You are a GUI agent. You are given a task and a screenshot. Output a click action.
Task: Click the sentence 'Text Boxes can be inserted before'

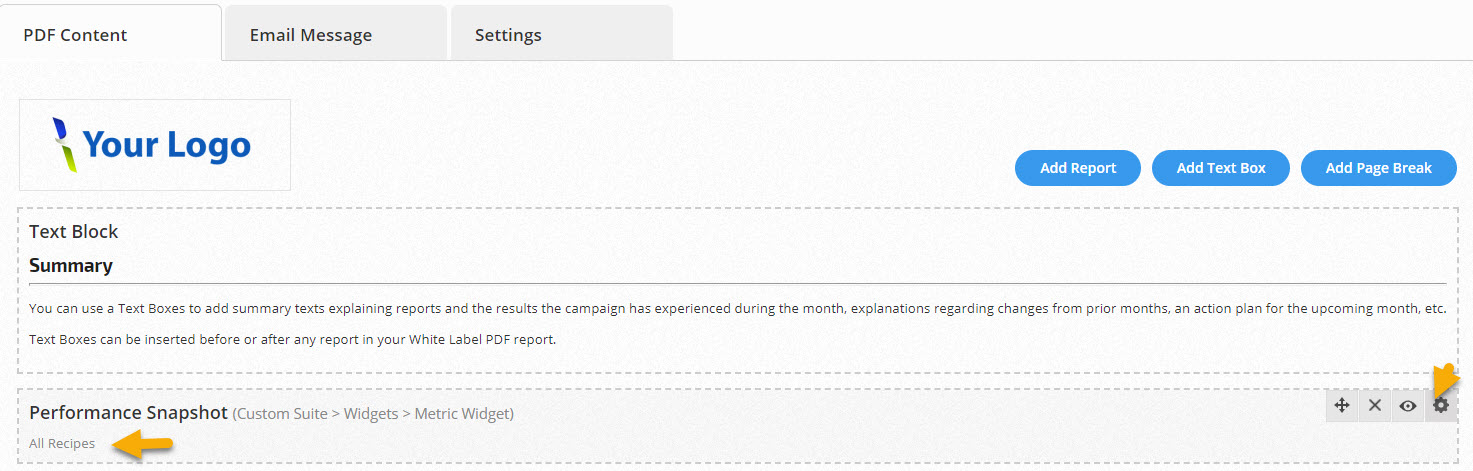coord(292,339)
